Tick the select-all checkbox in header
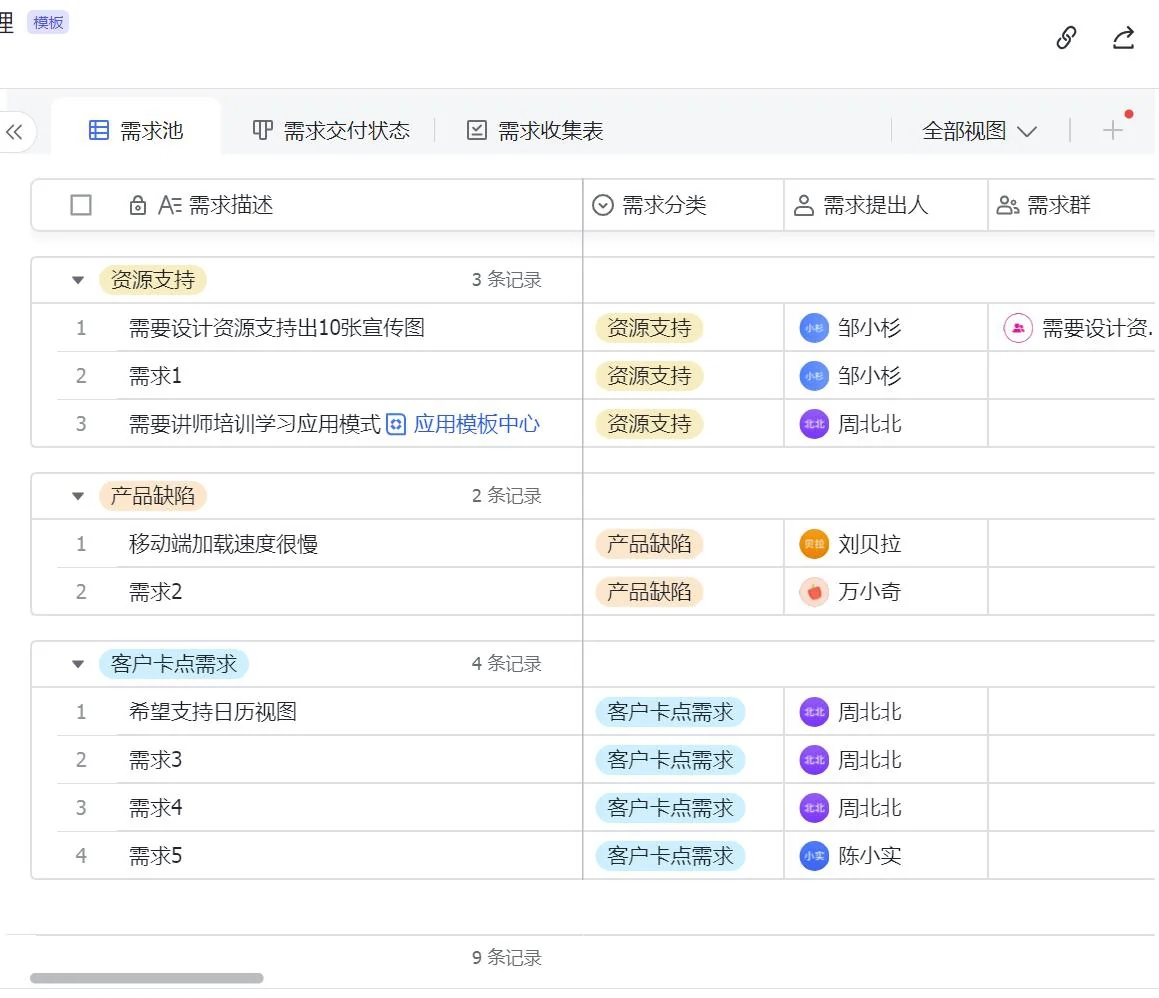 [x=81, y=205]
